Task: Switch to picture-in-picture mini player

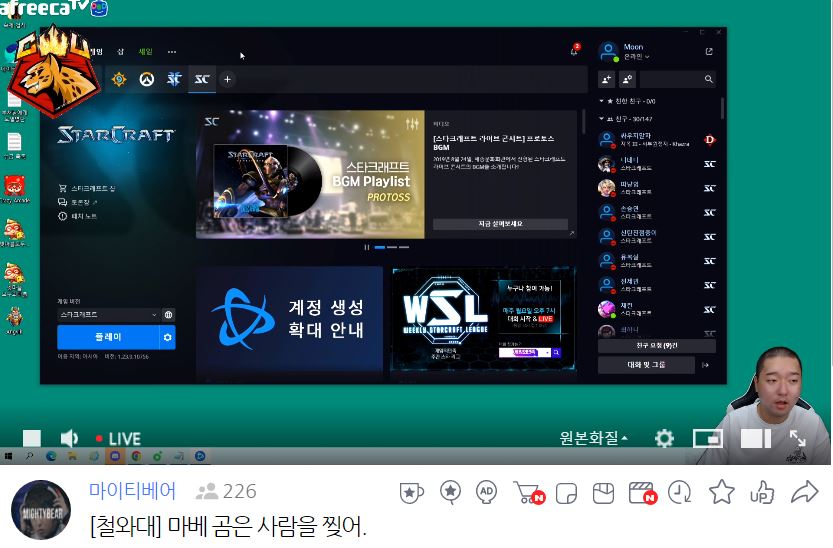Action: [708, 439]
